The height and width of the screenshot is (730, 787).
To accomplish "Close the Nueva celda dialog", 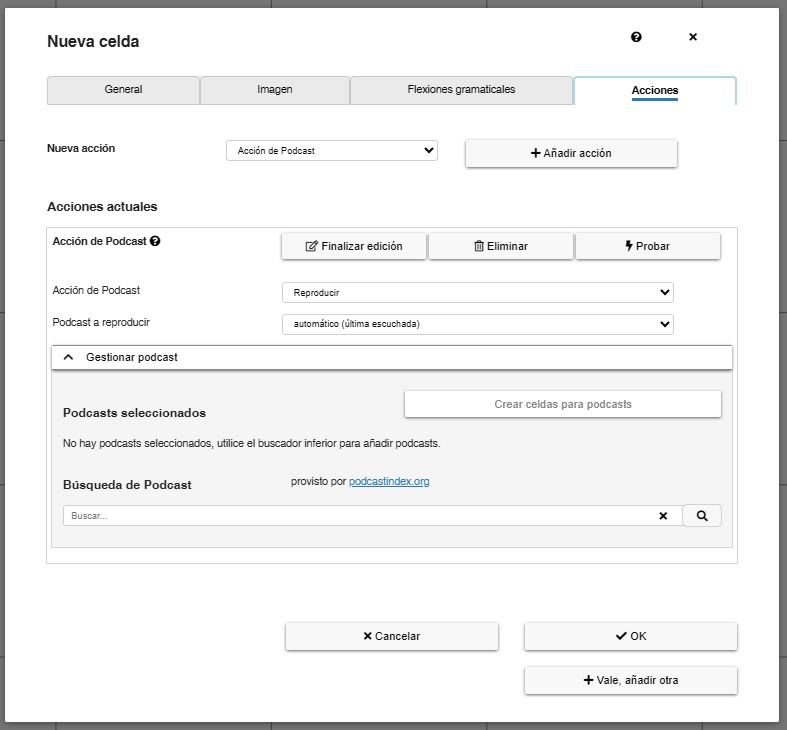I will coord(693,37).
